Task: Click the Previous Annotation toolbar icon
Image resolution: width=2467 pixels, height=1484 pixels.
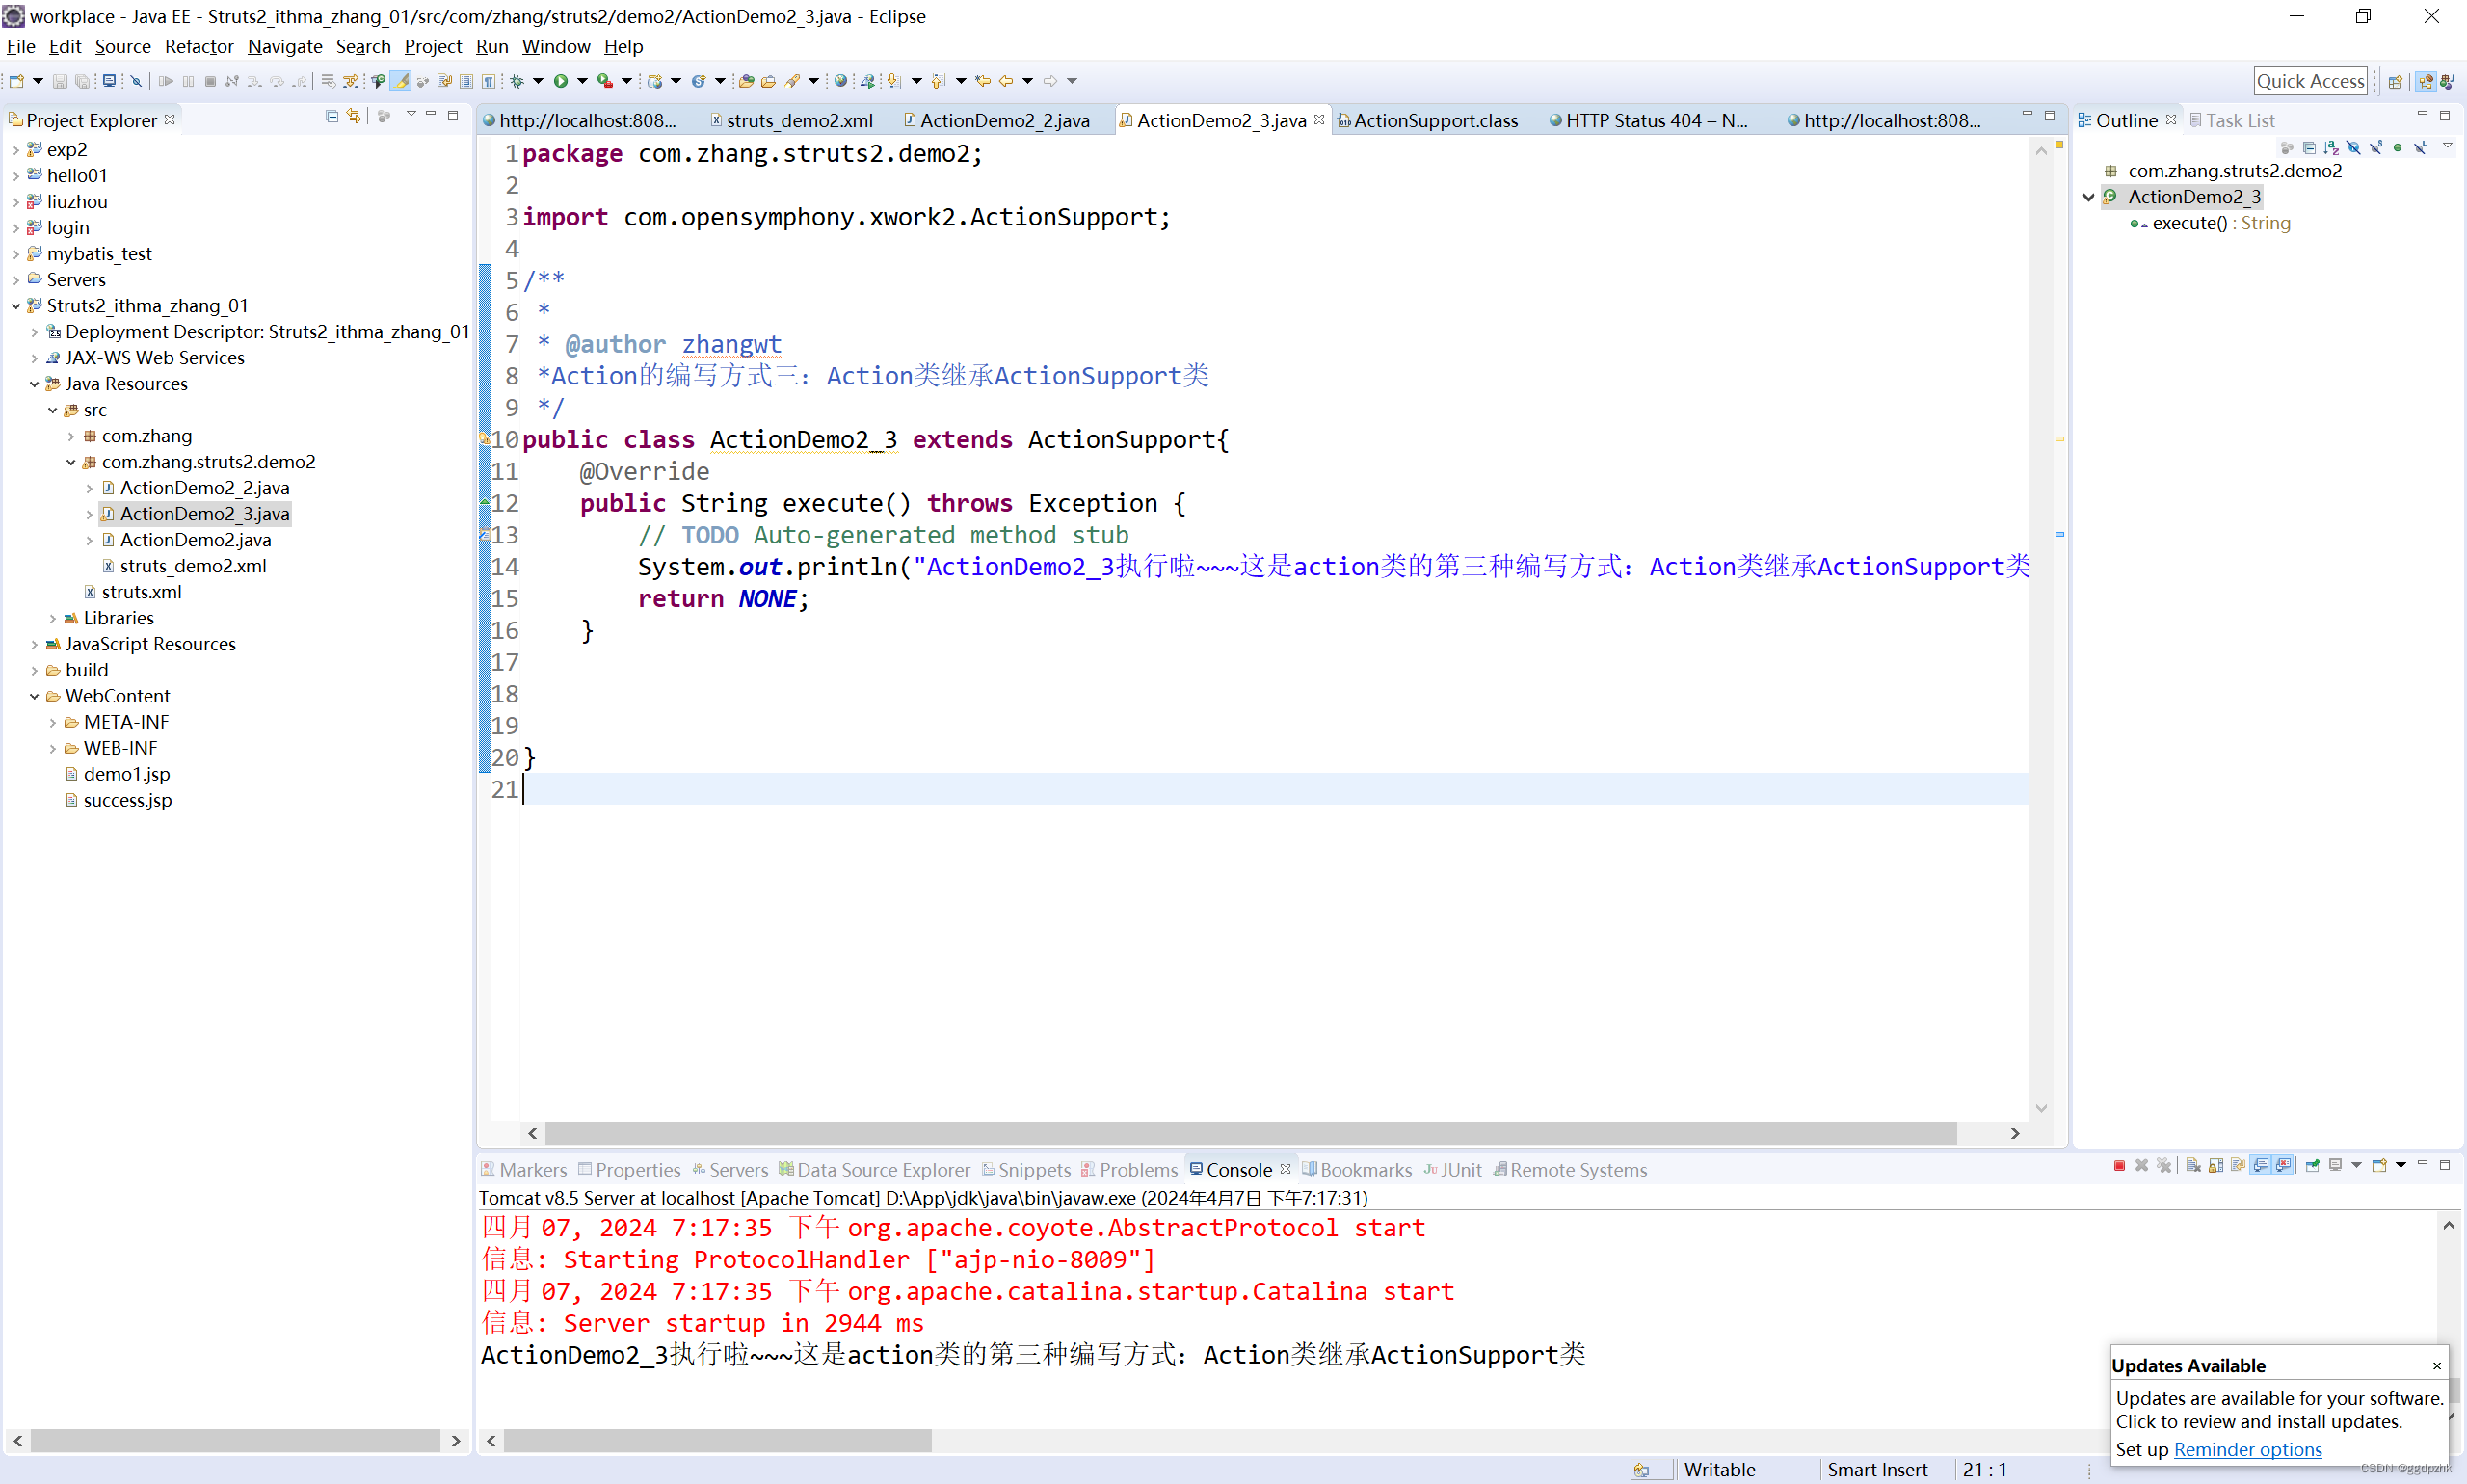Action: click(938, 81)
